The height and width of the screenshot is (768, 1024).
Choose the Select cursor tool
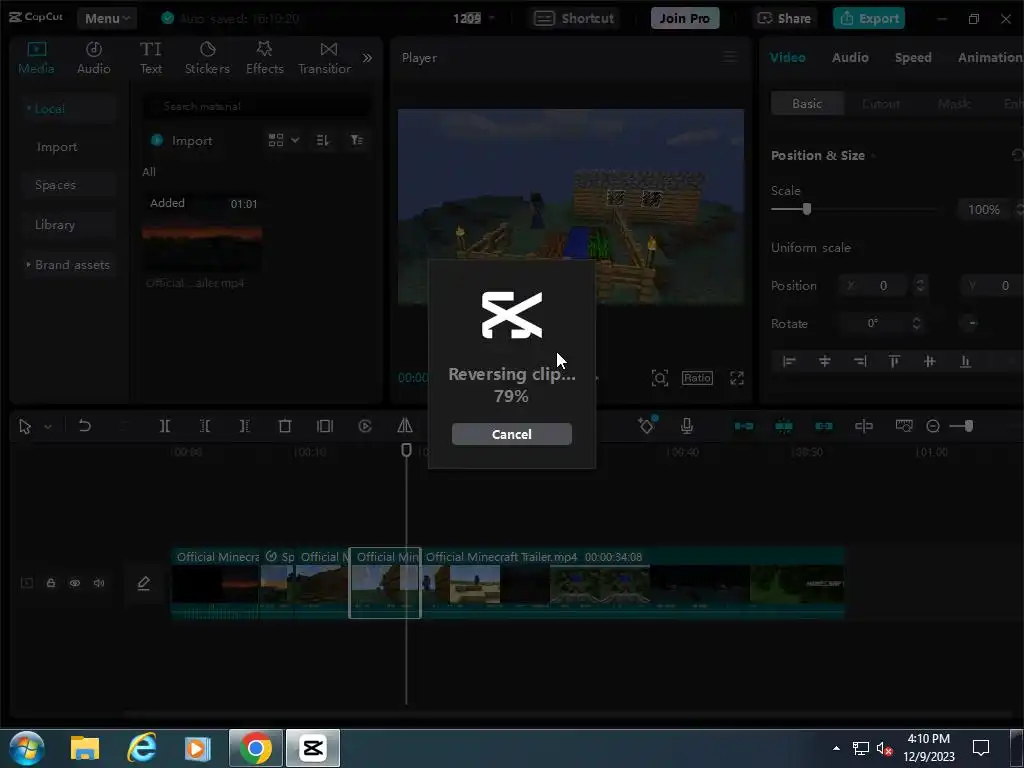(x=25, y=426)
